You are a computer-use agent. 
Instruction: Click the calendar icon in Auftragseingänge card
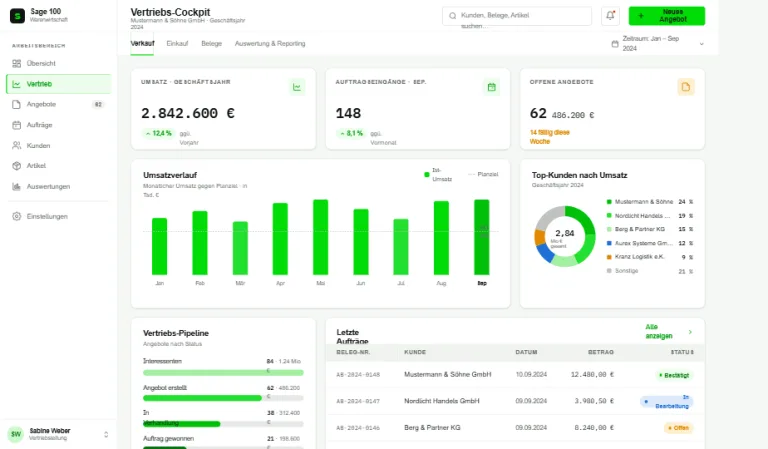click(x=491, y=87)
